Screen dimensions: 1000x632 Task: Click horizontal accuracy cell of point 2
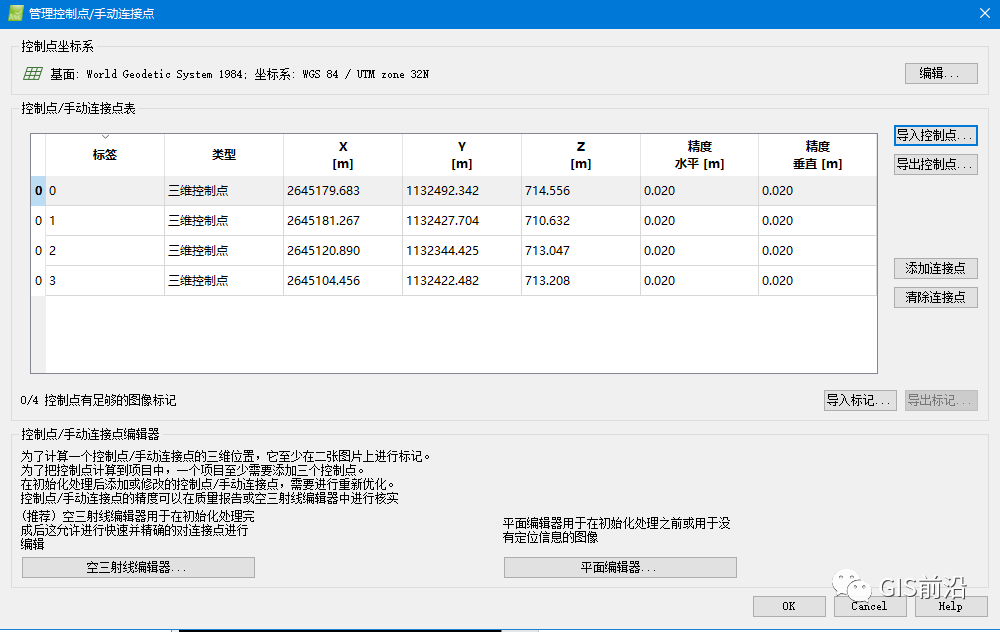click(x=699, y=251)
